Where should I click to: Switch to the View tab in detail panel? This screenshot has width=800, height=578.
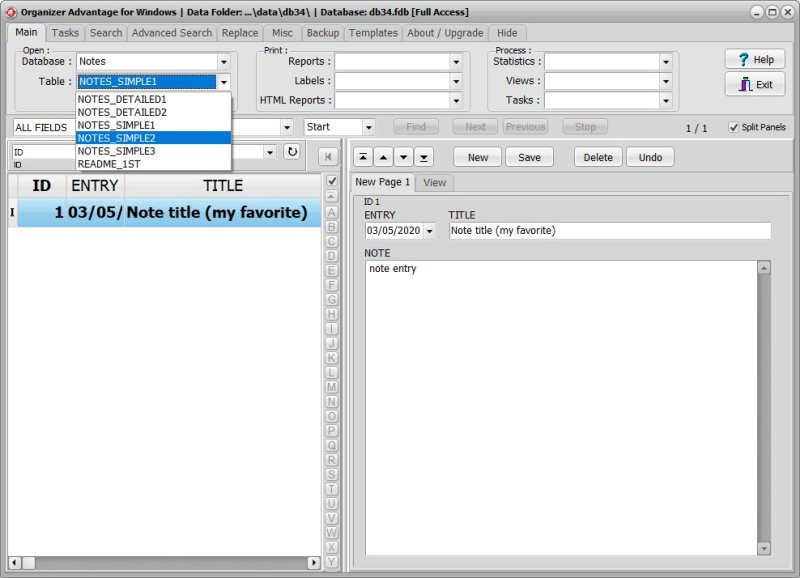tap(434, 183)
